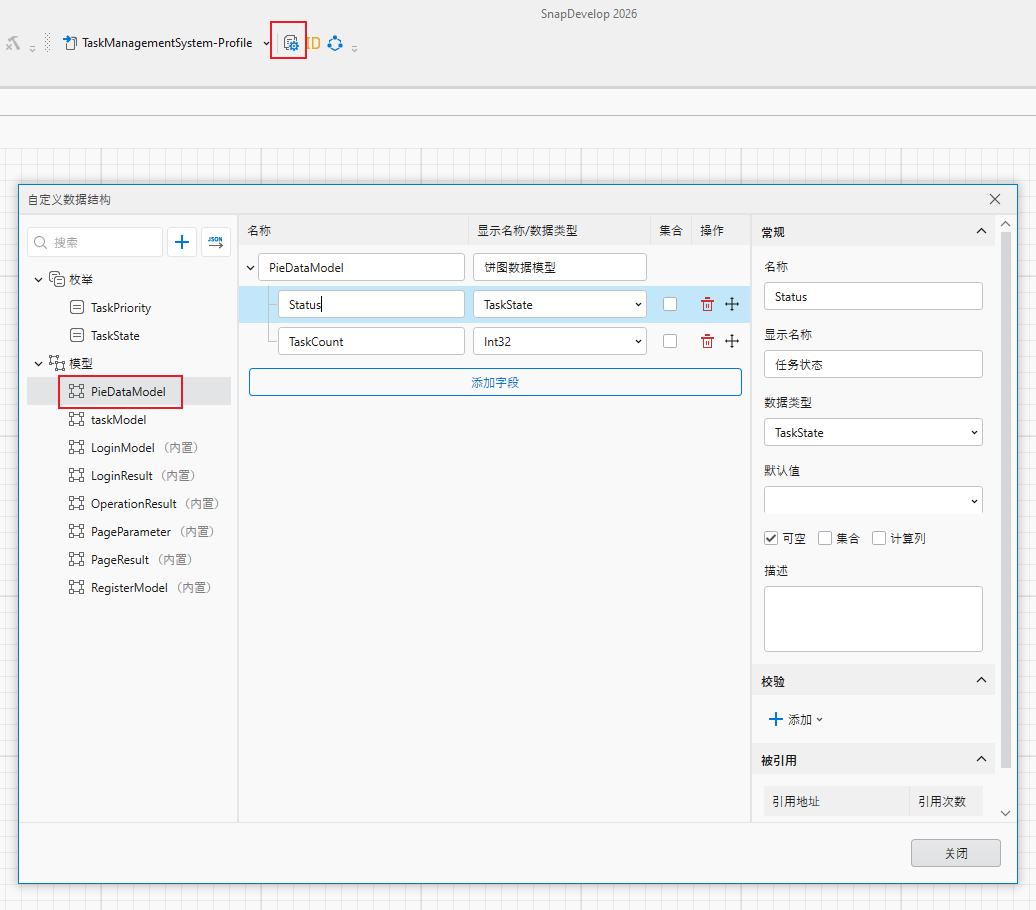Click the greyed hammer icon in toolbar

(x=13, y=44)
